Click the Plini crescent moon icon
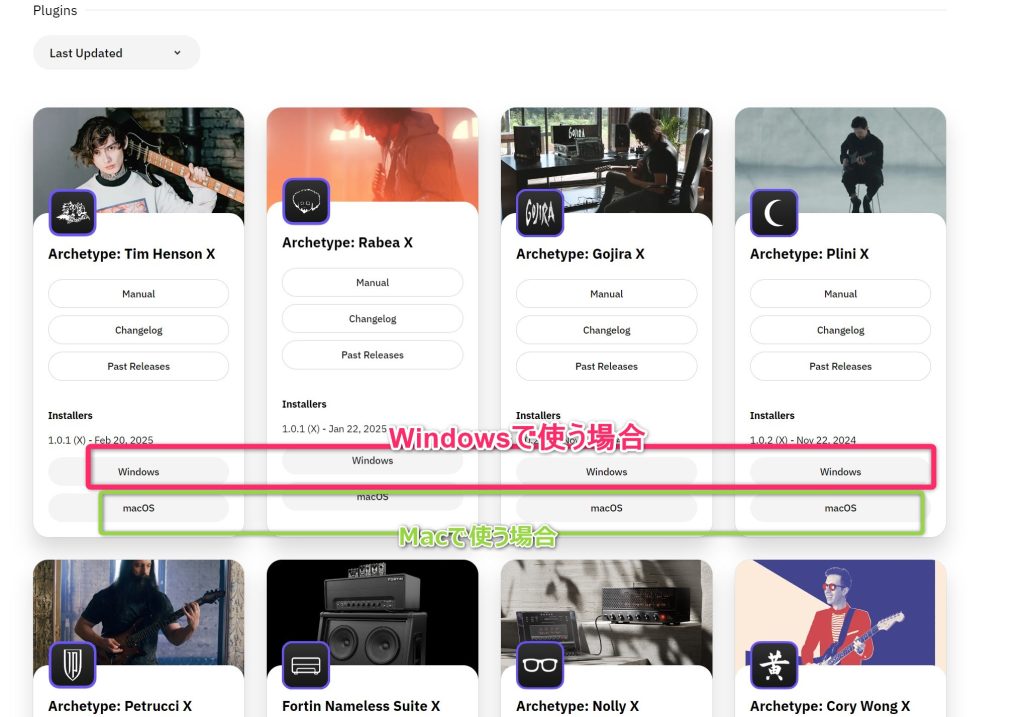 [774, 212]
